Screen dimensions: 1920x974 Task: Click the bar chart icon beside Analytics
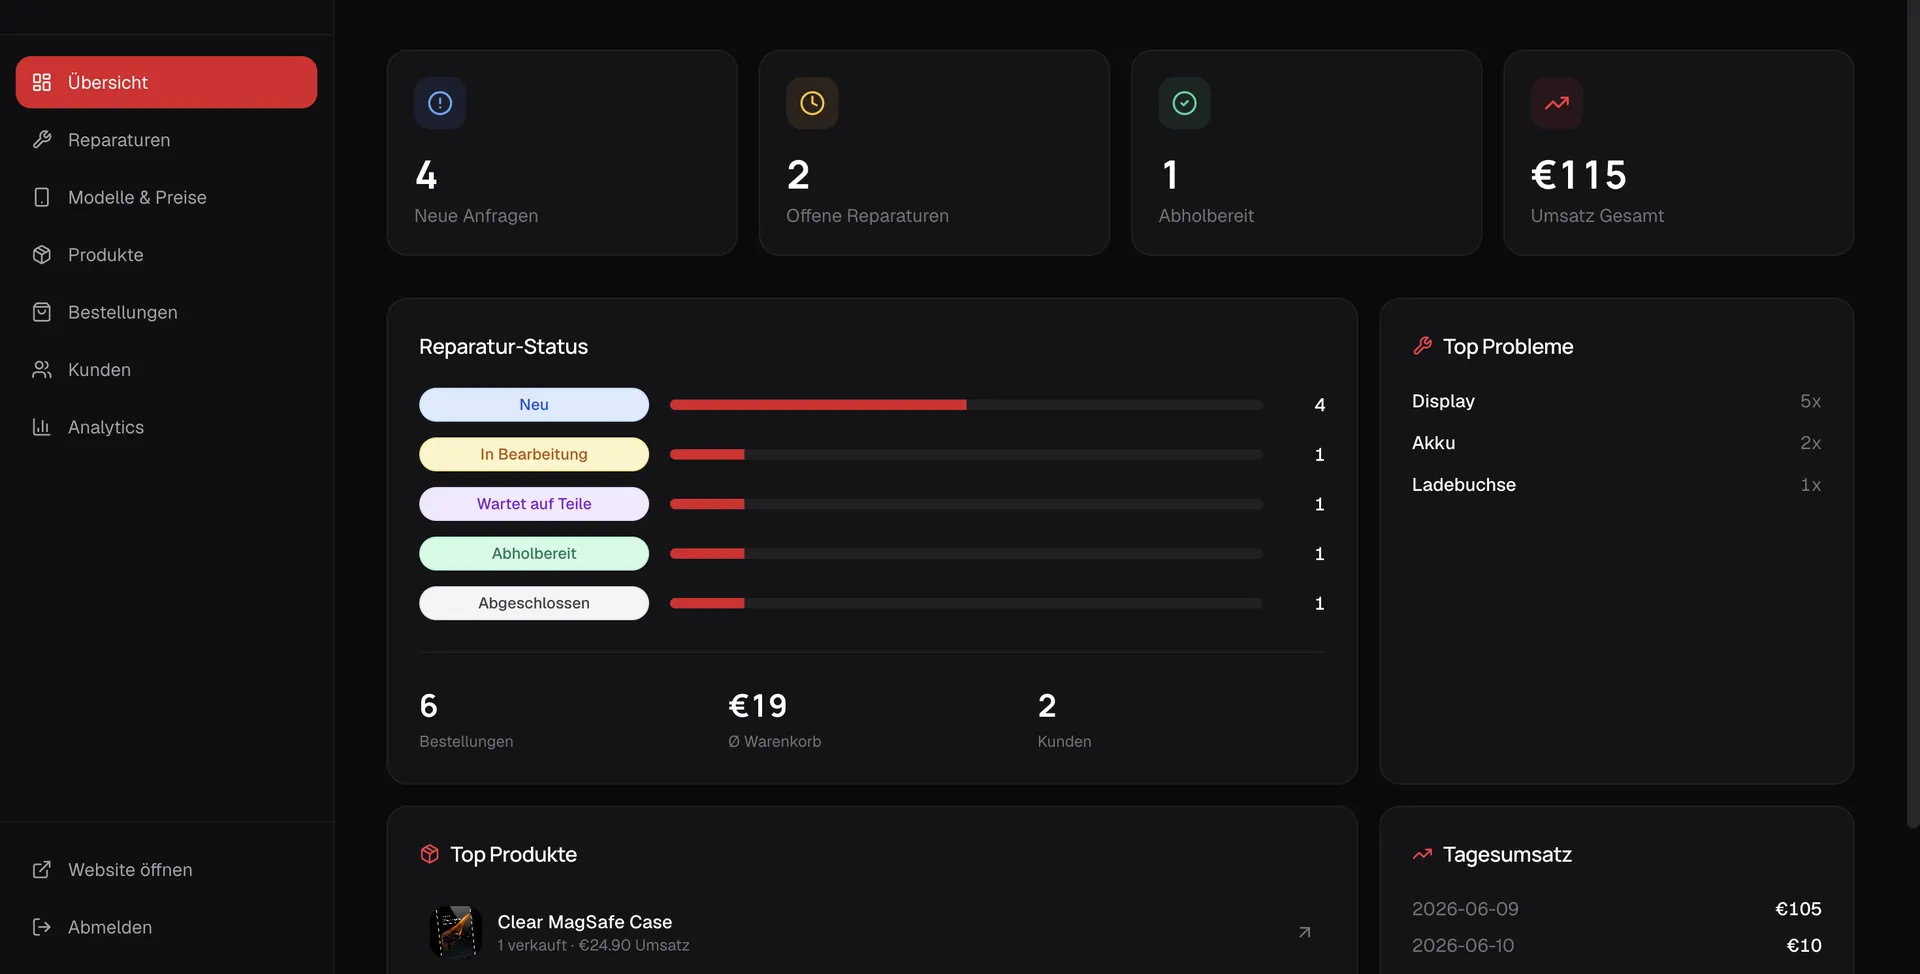[x=42, y=427]
